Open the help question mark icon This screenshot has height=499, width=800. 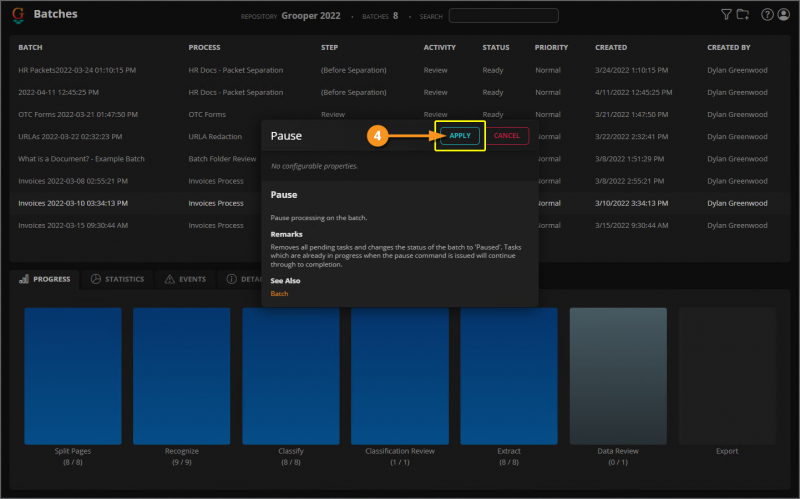pos(767,15)
